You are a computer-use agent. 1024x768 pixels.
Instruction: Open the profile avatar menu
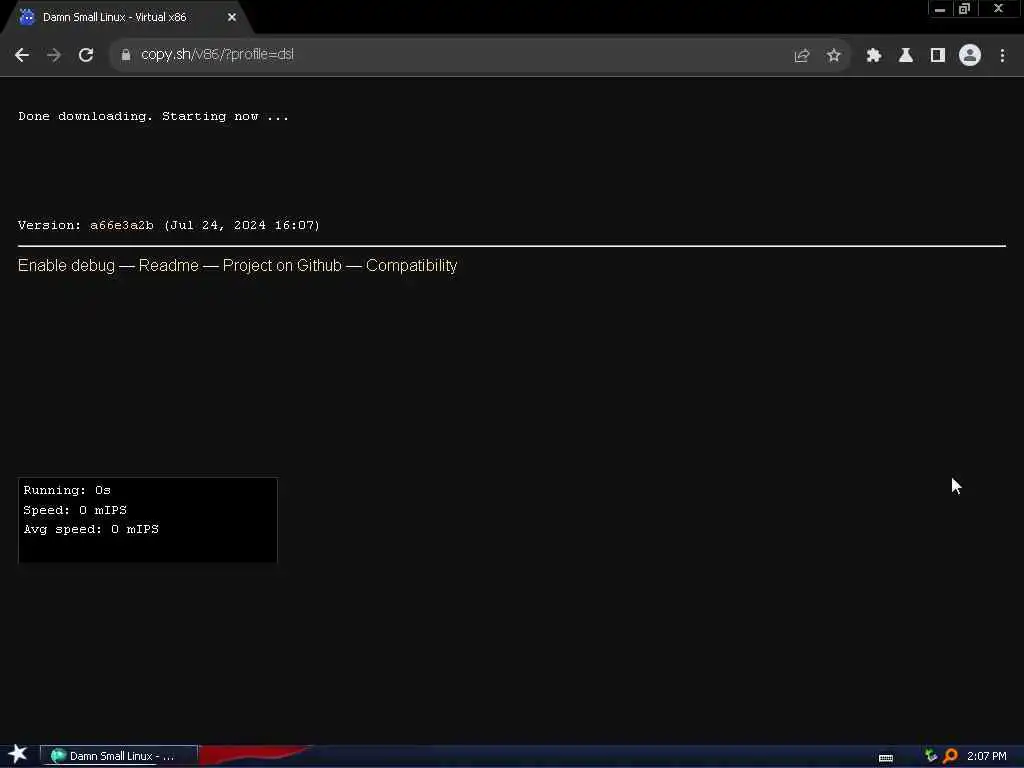pos(970,55)
